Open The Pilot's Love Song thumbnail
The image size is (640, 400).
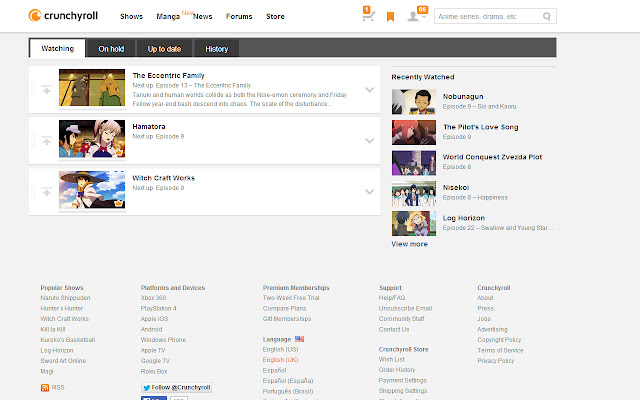414,132
